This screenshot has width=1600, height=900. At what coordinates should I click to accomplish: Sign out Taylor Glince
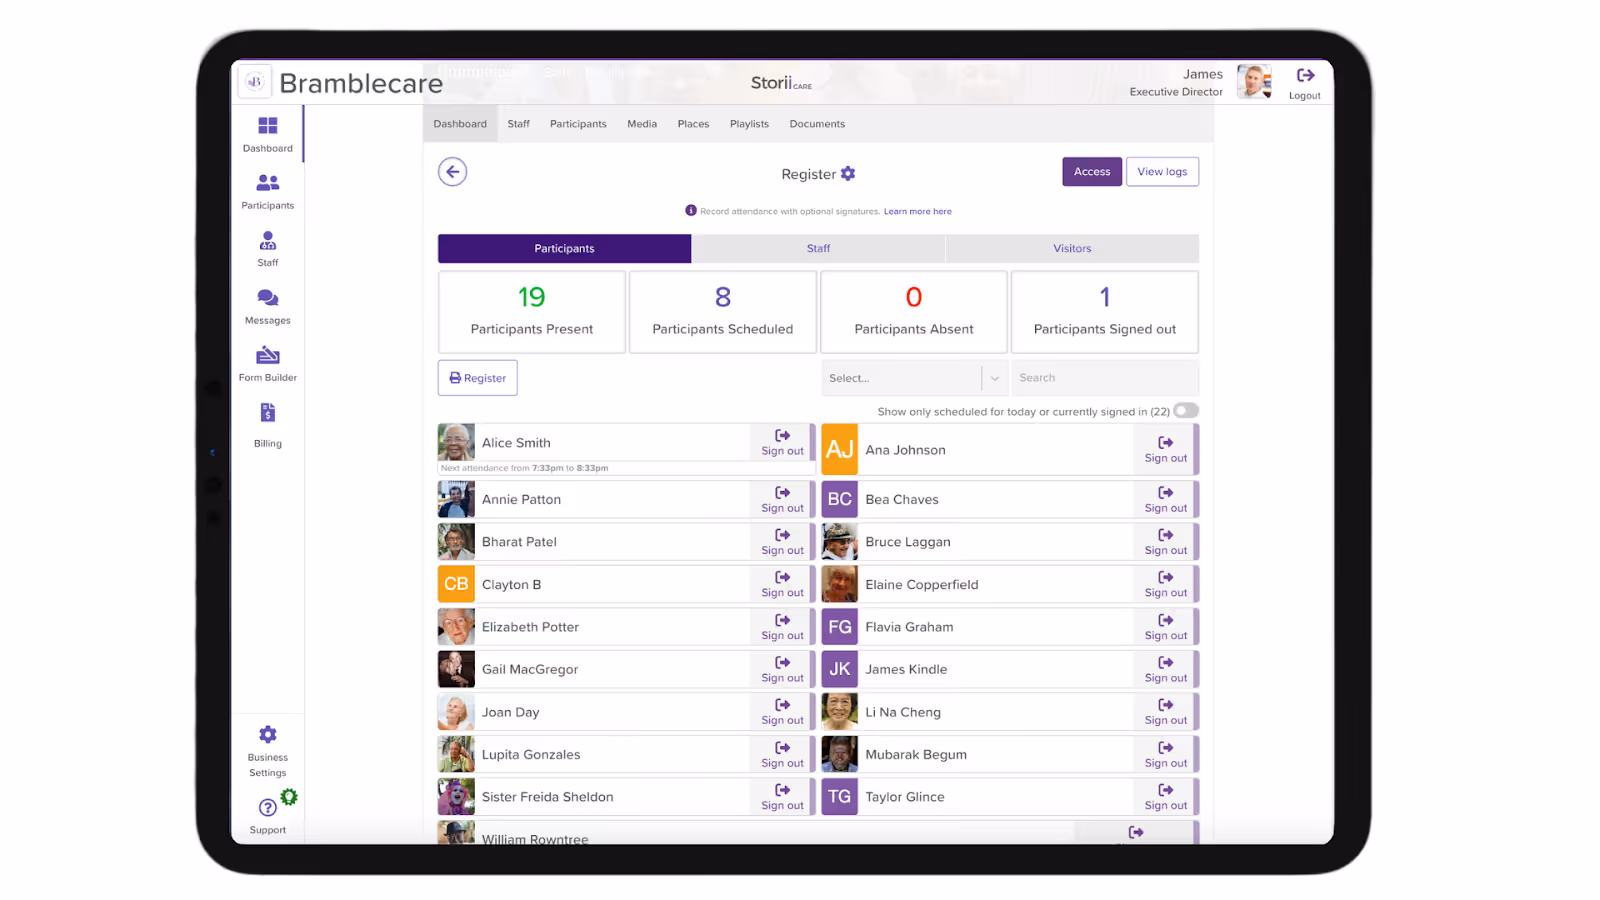[1166, 797]
